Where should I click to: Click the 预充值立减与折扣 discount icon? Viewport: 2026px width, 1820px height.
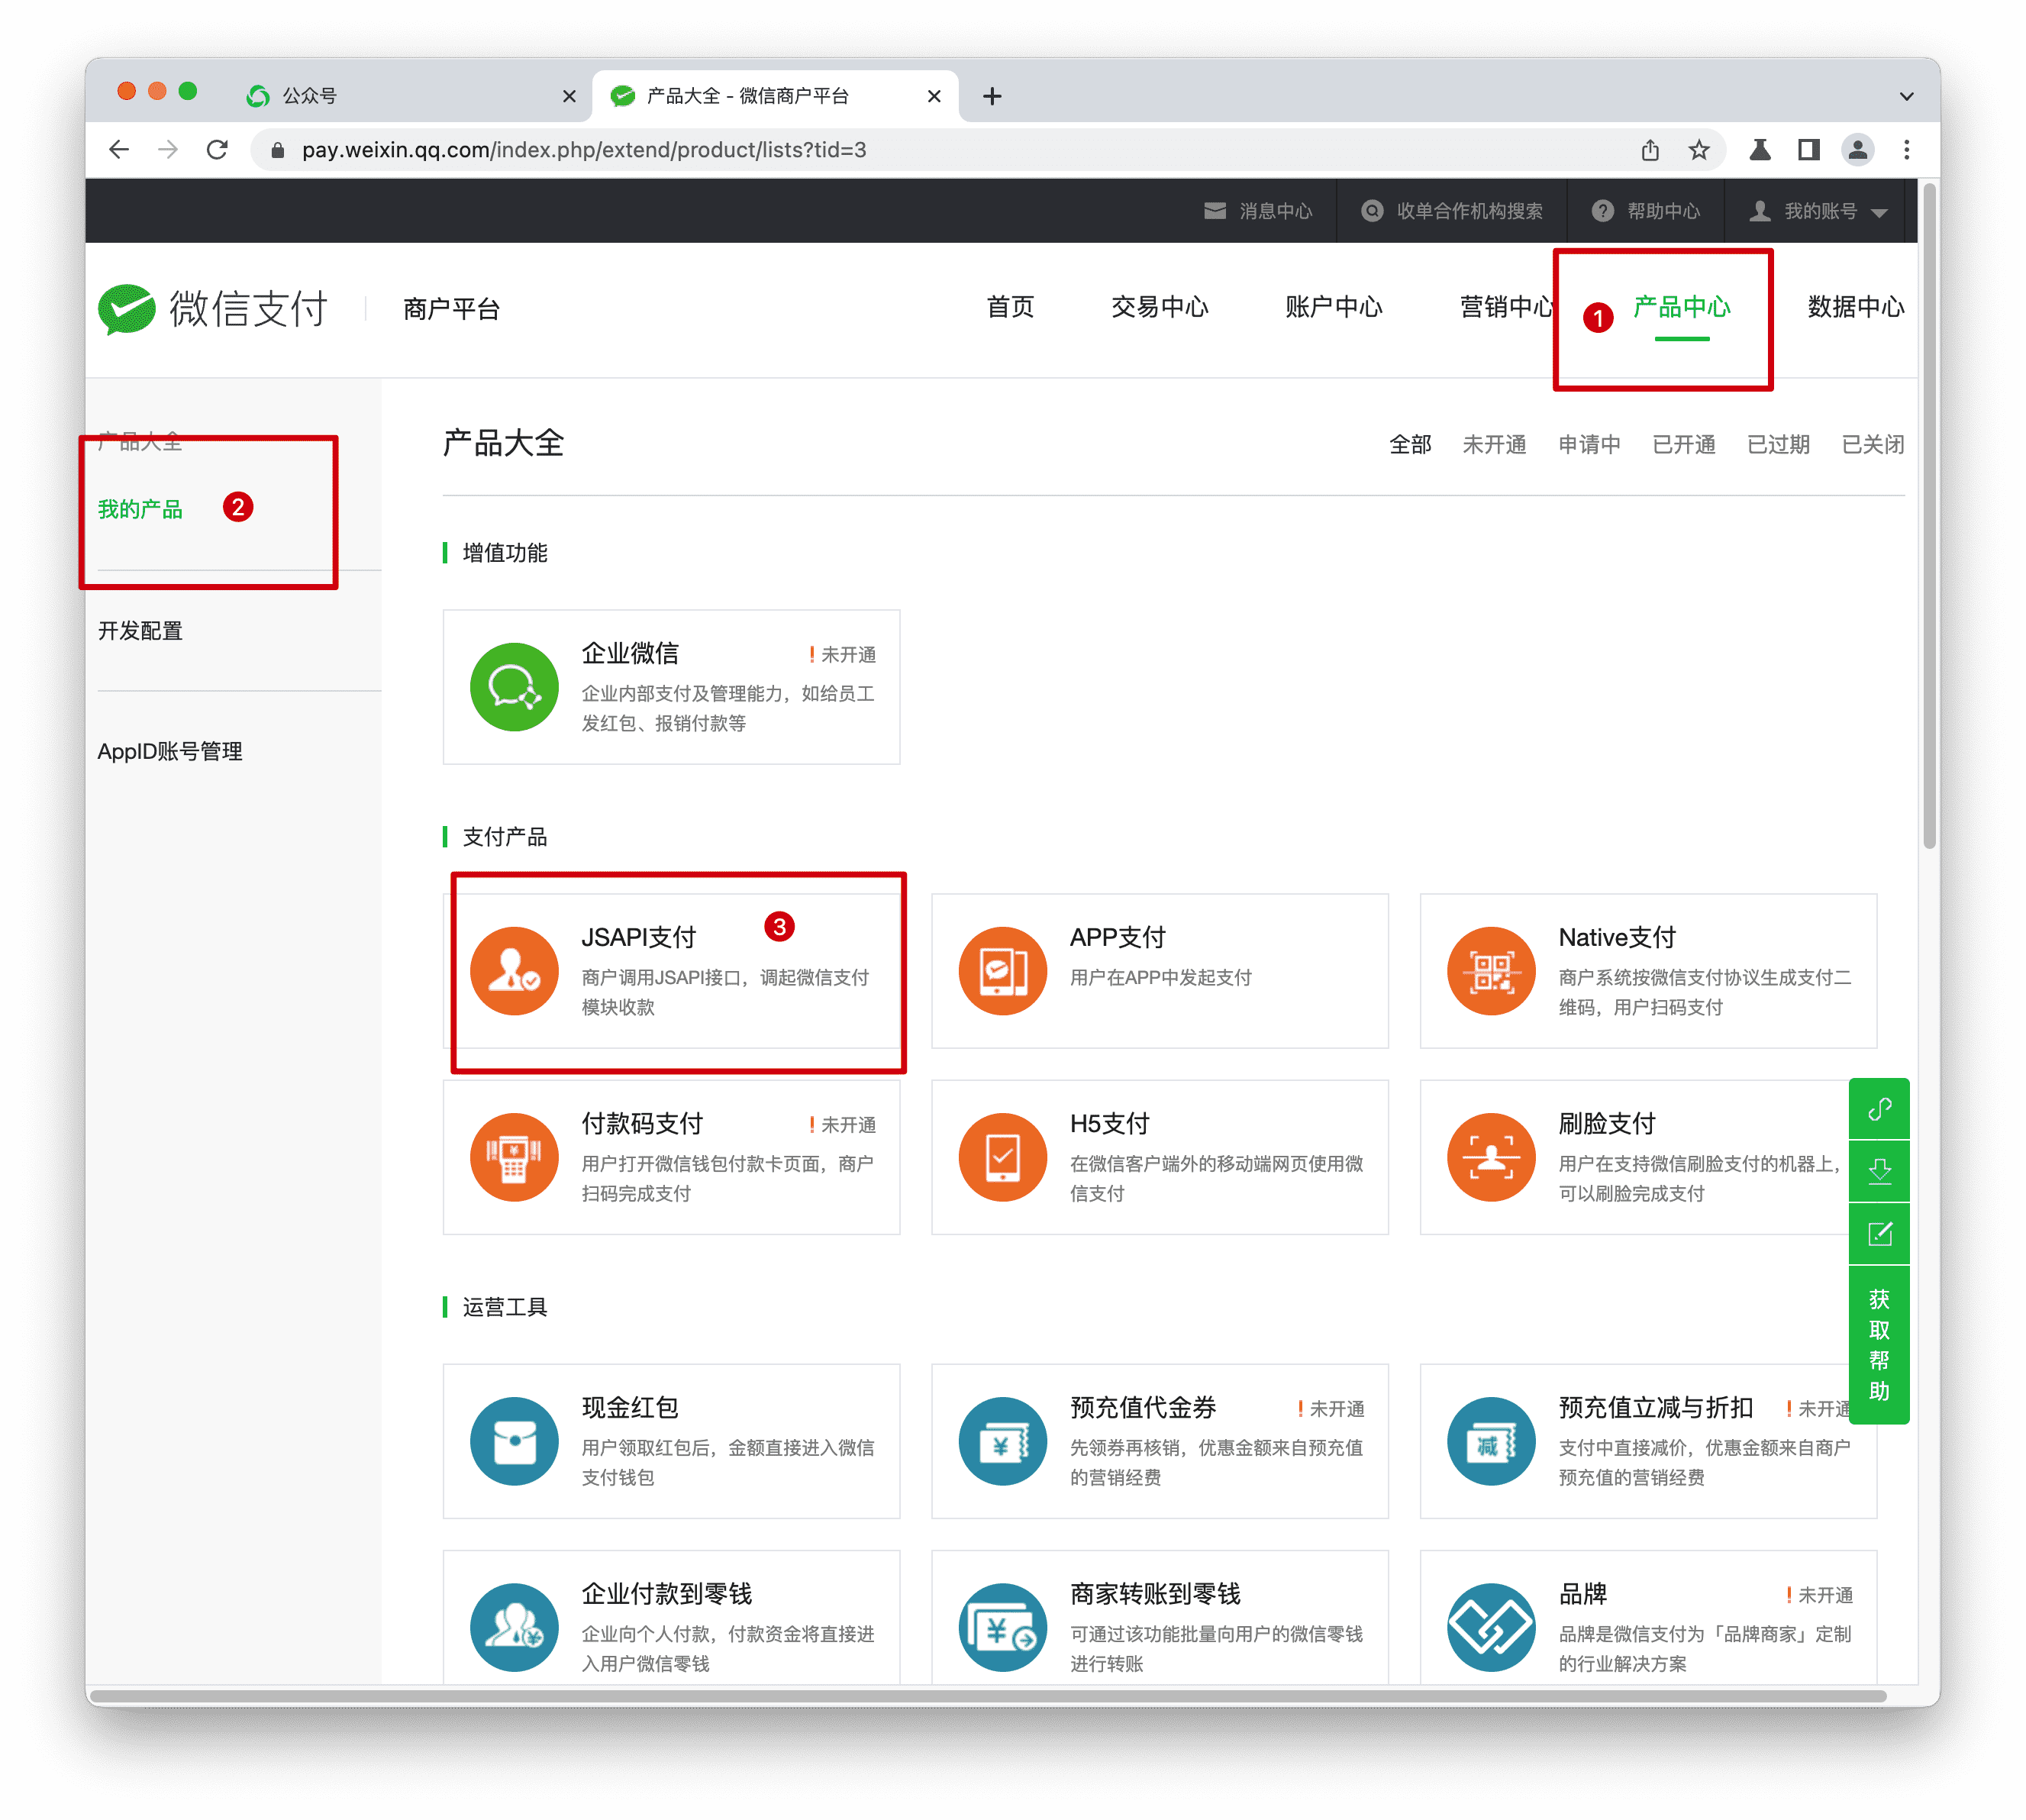[1491, 1441]
